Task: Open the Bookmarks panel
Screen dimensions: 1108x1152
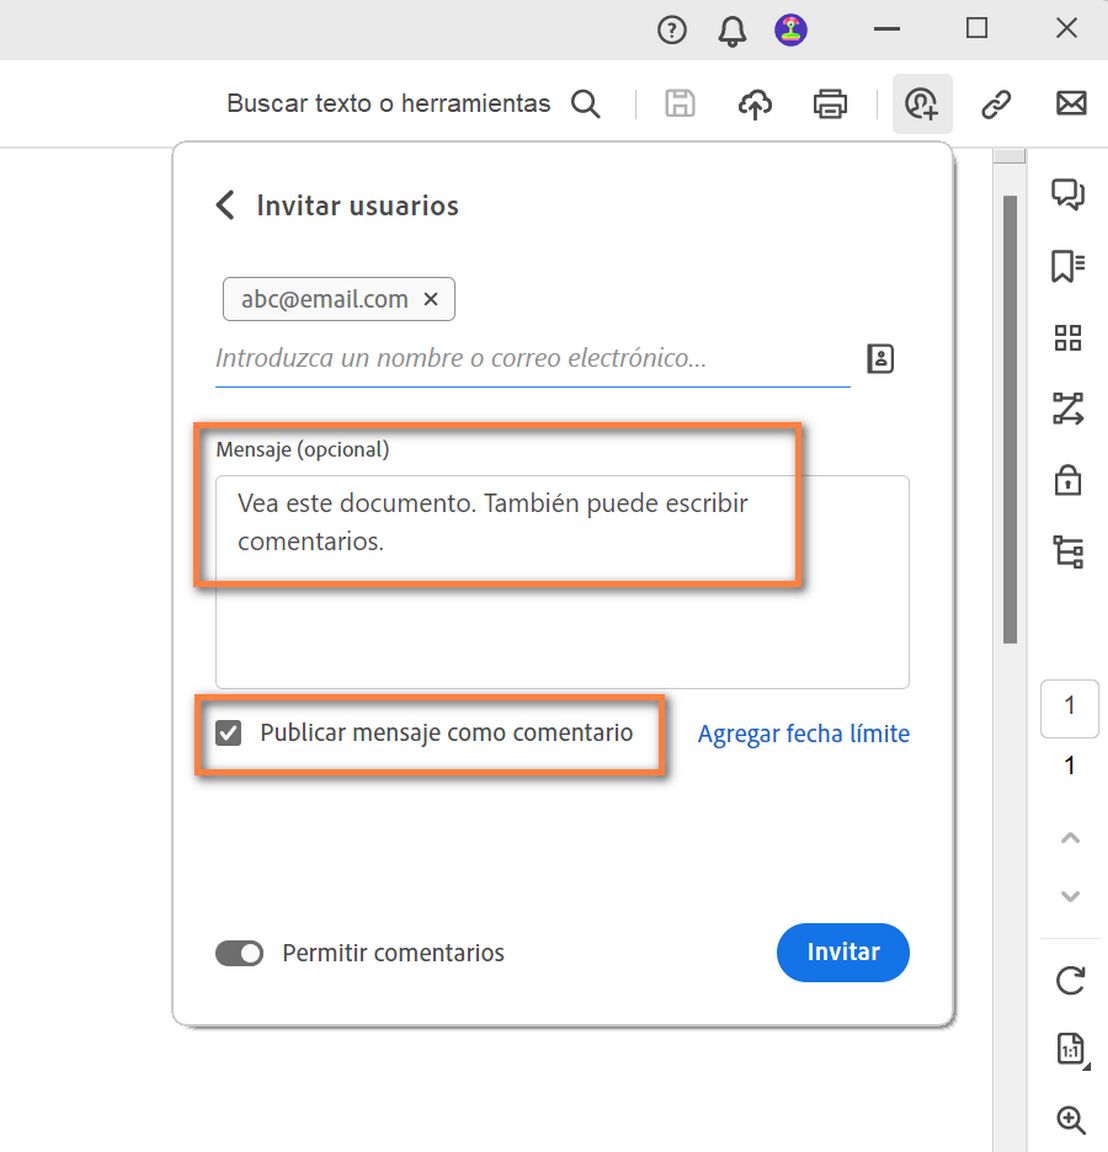Action: coord(1068,267)
